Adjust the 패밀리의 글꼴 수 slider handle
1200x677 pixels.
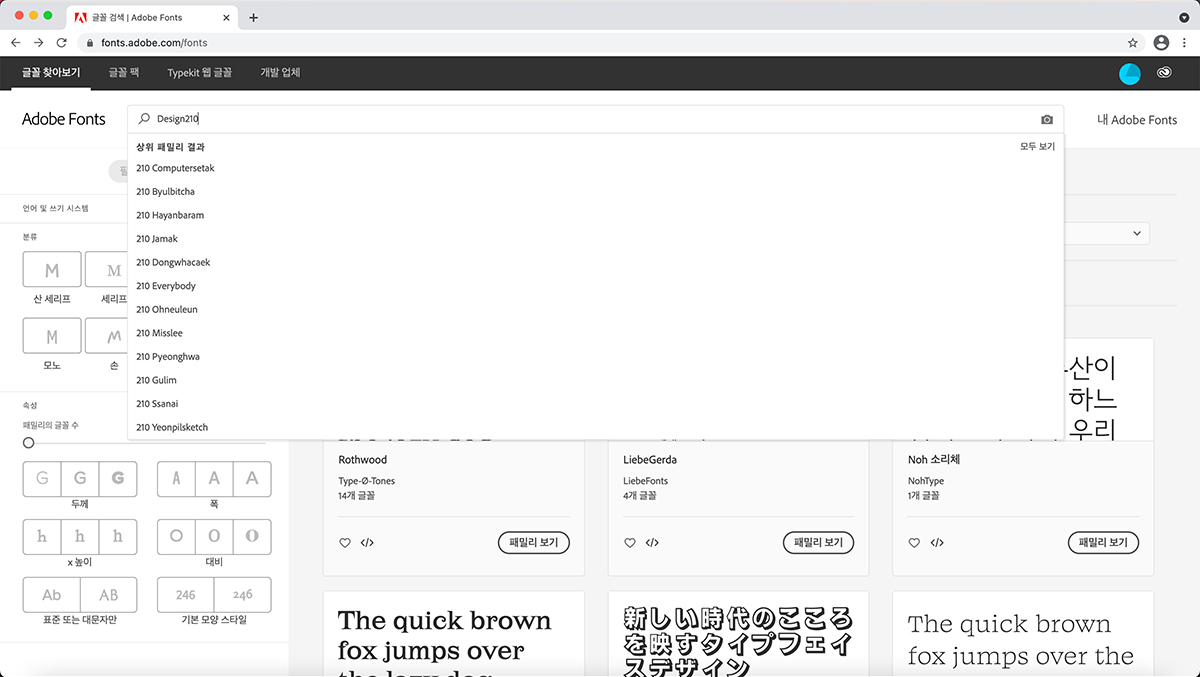click(28, 442)
